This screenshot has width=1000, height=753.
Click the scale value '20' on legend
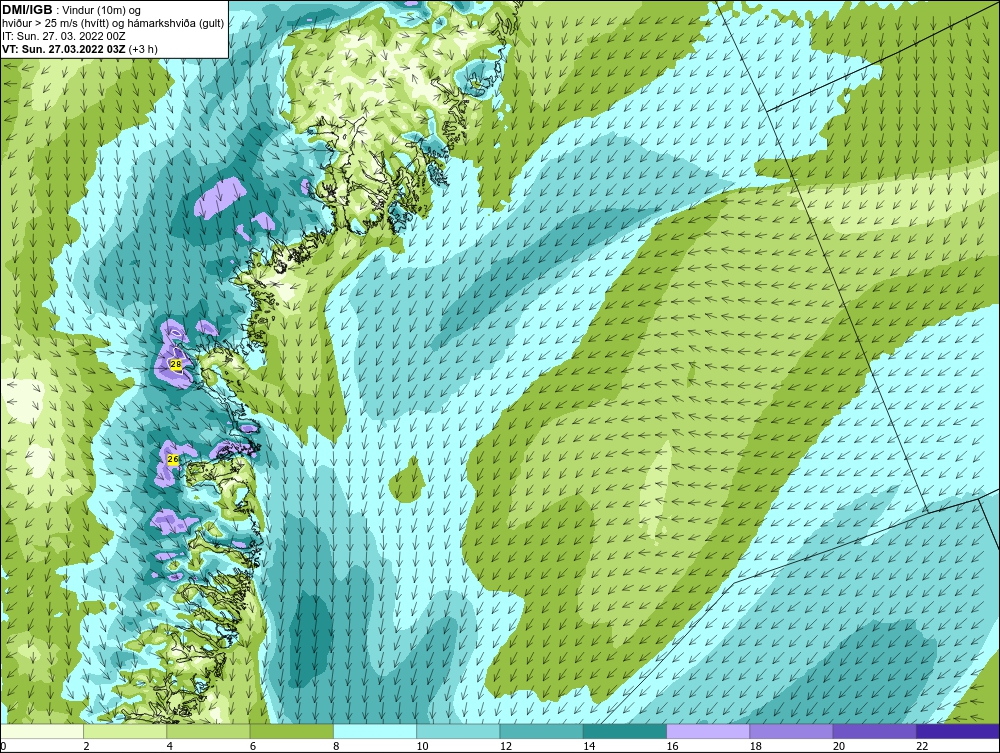[839, 747]
